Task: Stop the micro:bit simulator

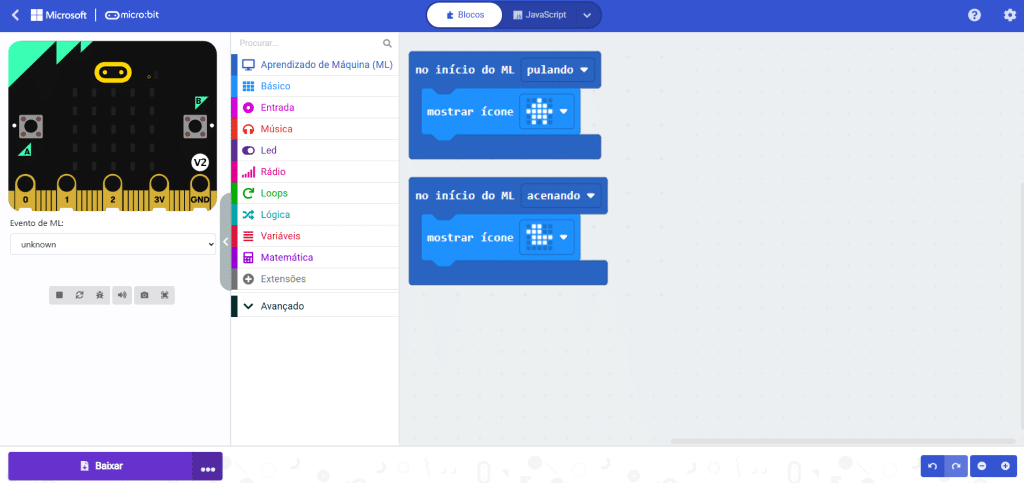Action: (x=59, y=295)
